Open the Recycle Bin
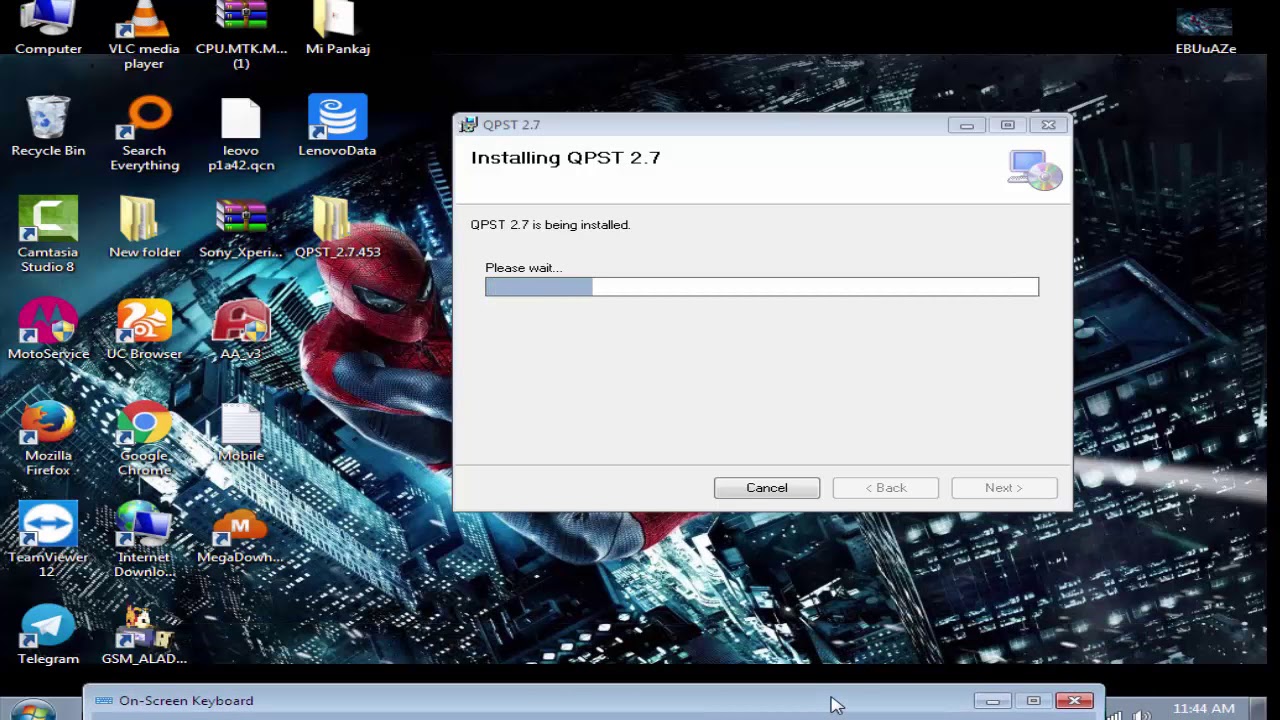 (x=48, y=126)
